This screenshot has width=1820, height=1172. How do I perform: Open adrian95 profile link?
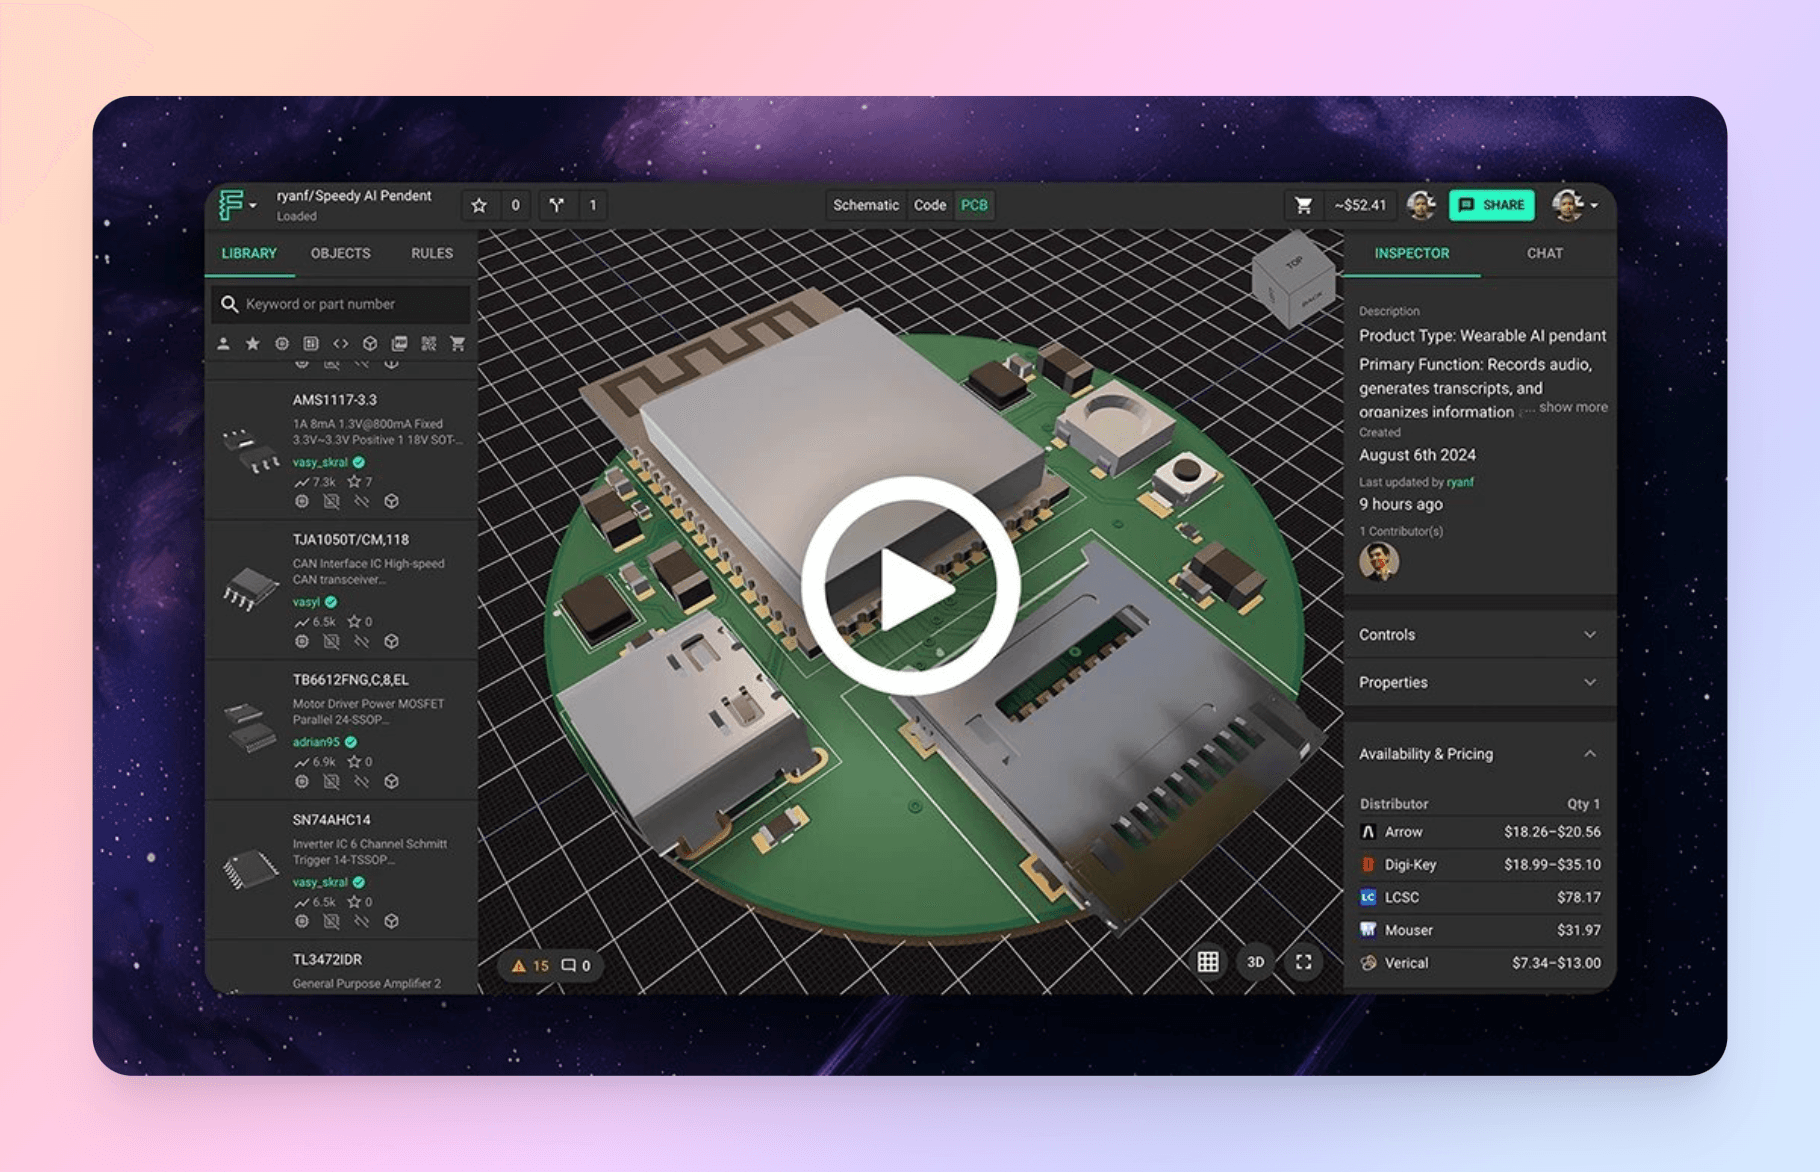tap(316, 742)
